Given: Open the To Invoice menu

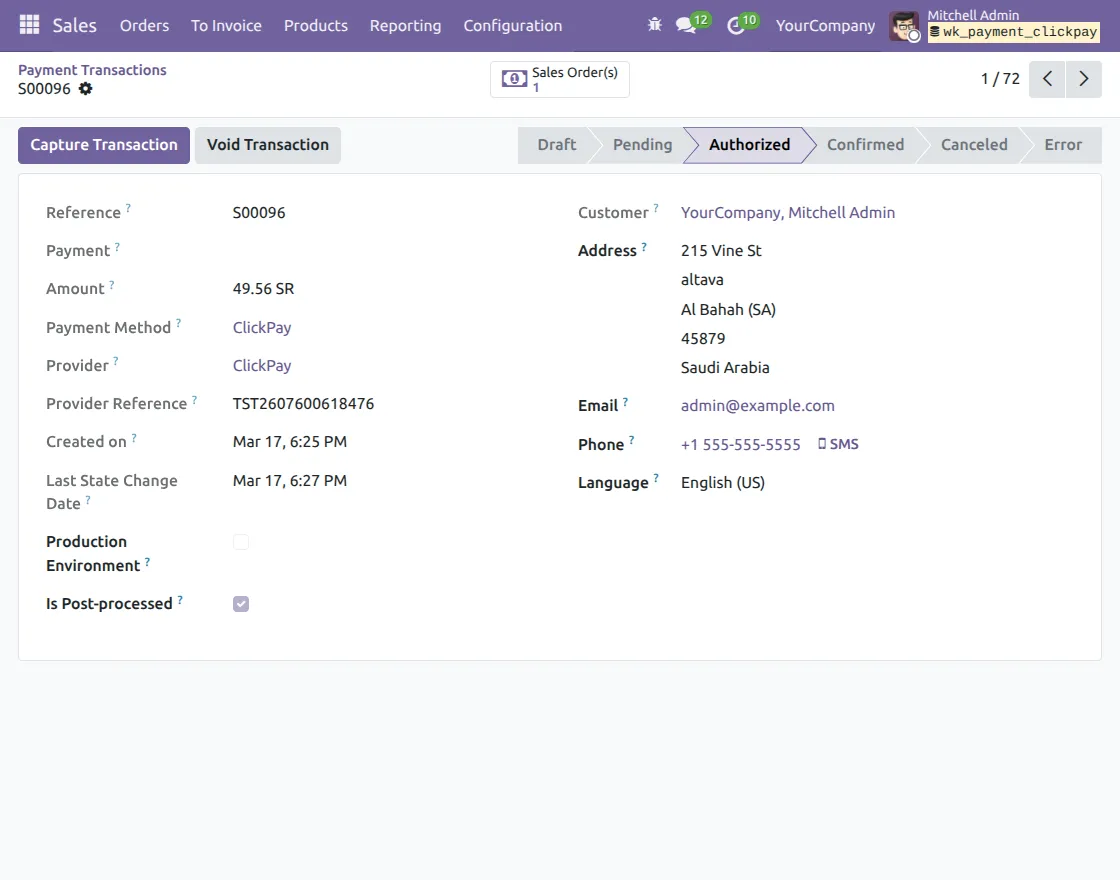Looking at the screenshot, I should tap(226, 26).
